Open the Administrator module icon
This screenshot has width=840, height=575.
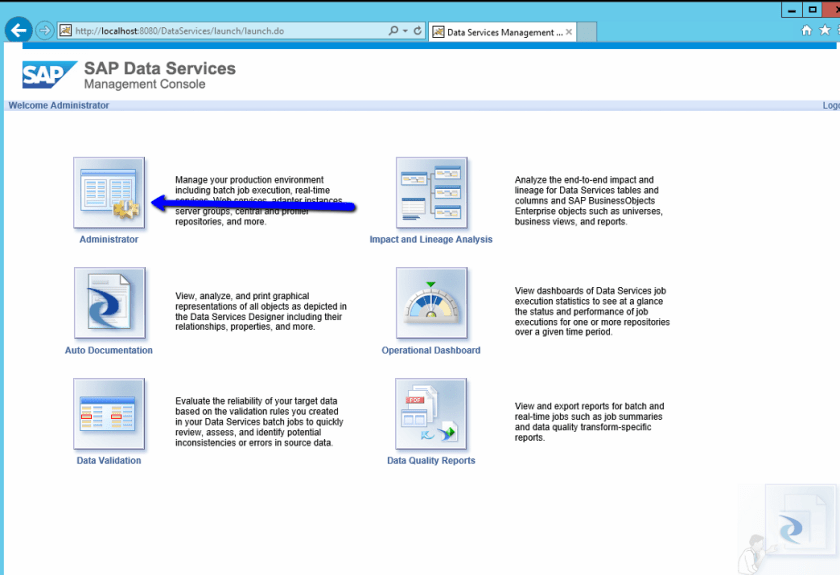pos(109,193)
